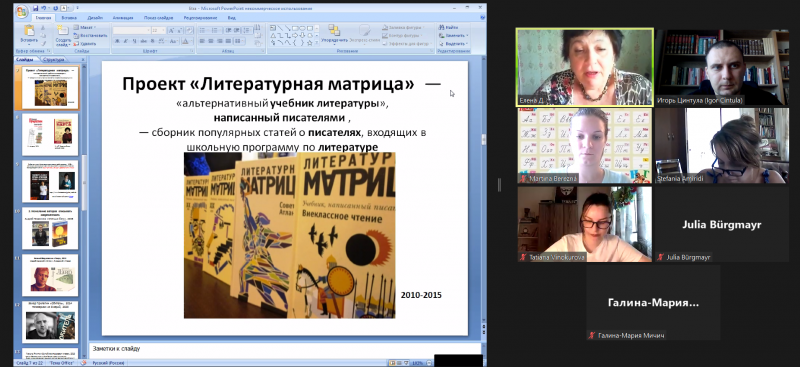Open PowerPoint help question-mark icon

(483, 17)
